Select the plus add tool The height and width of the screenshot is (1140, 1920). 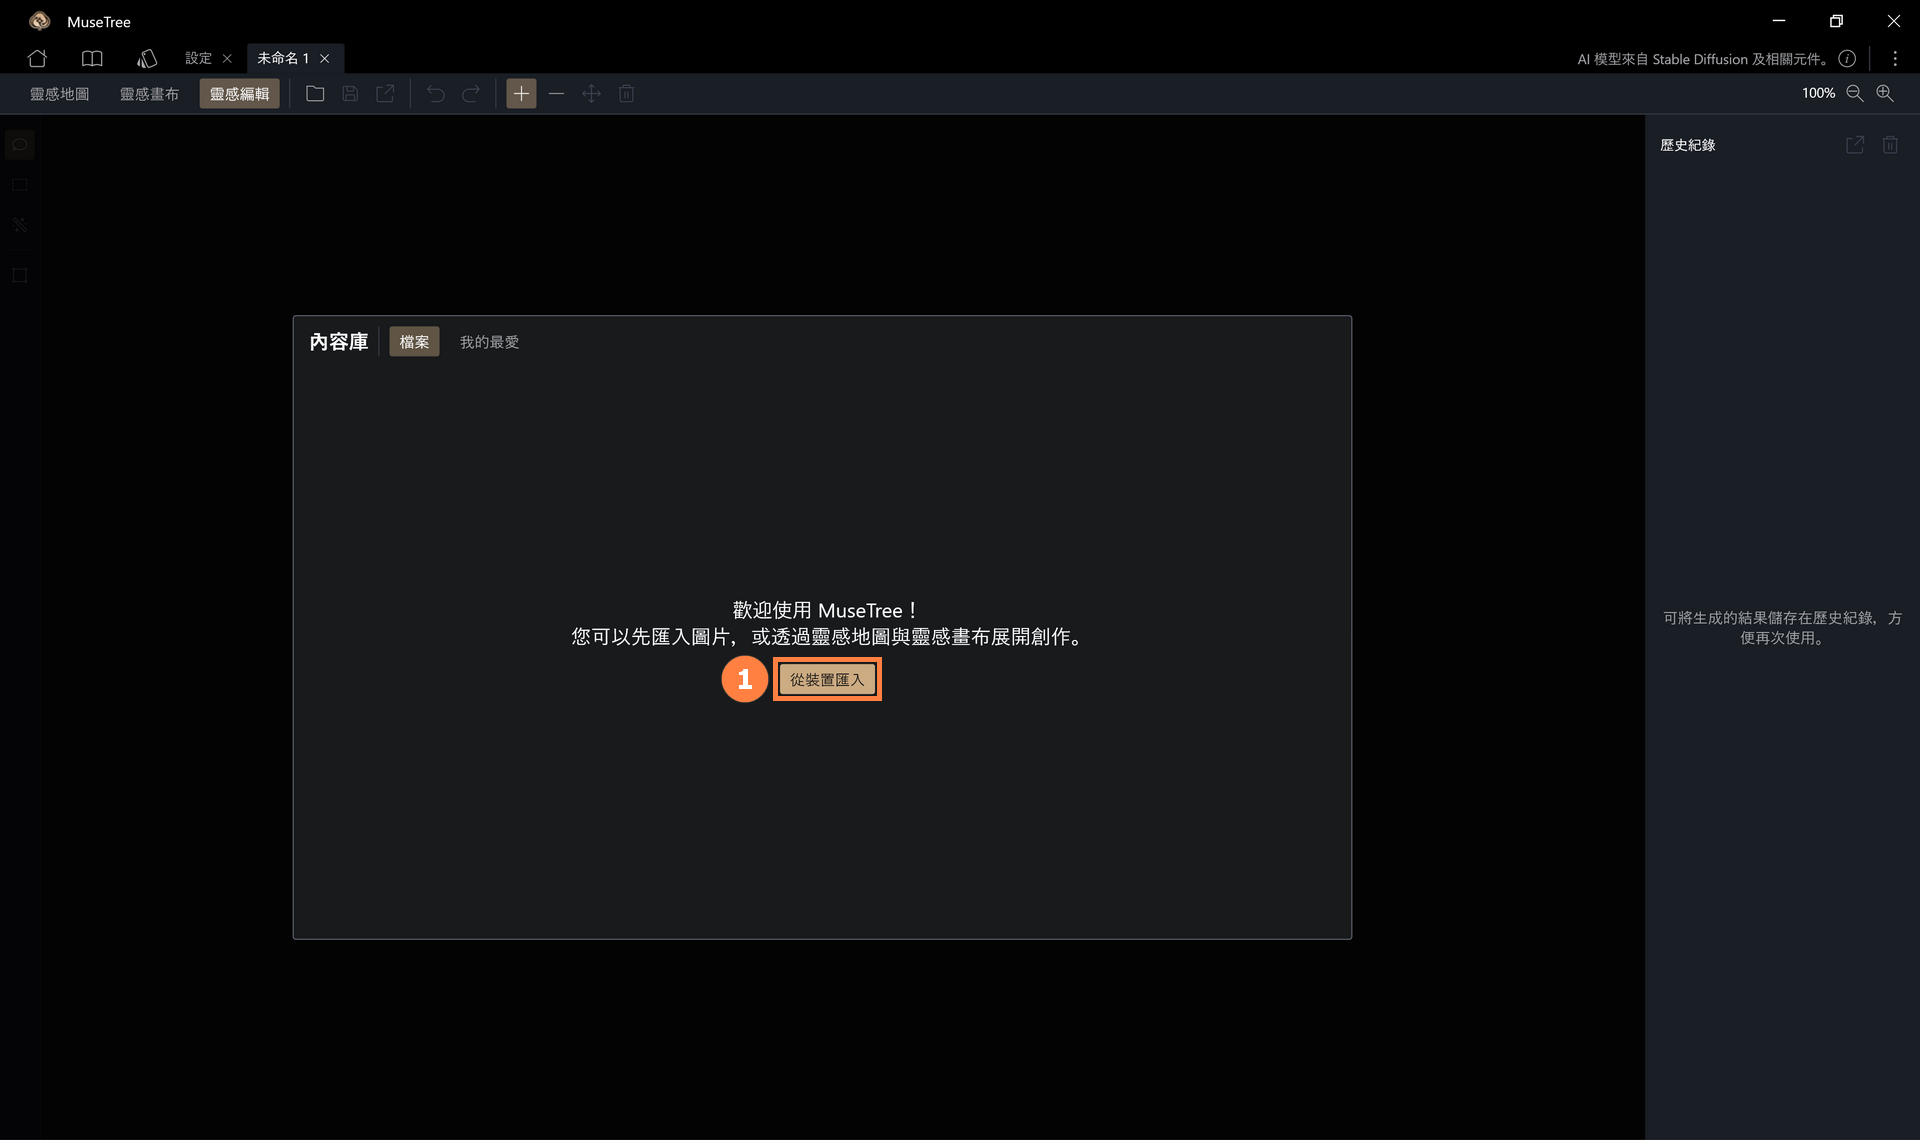coord(521,93)
